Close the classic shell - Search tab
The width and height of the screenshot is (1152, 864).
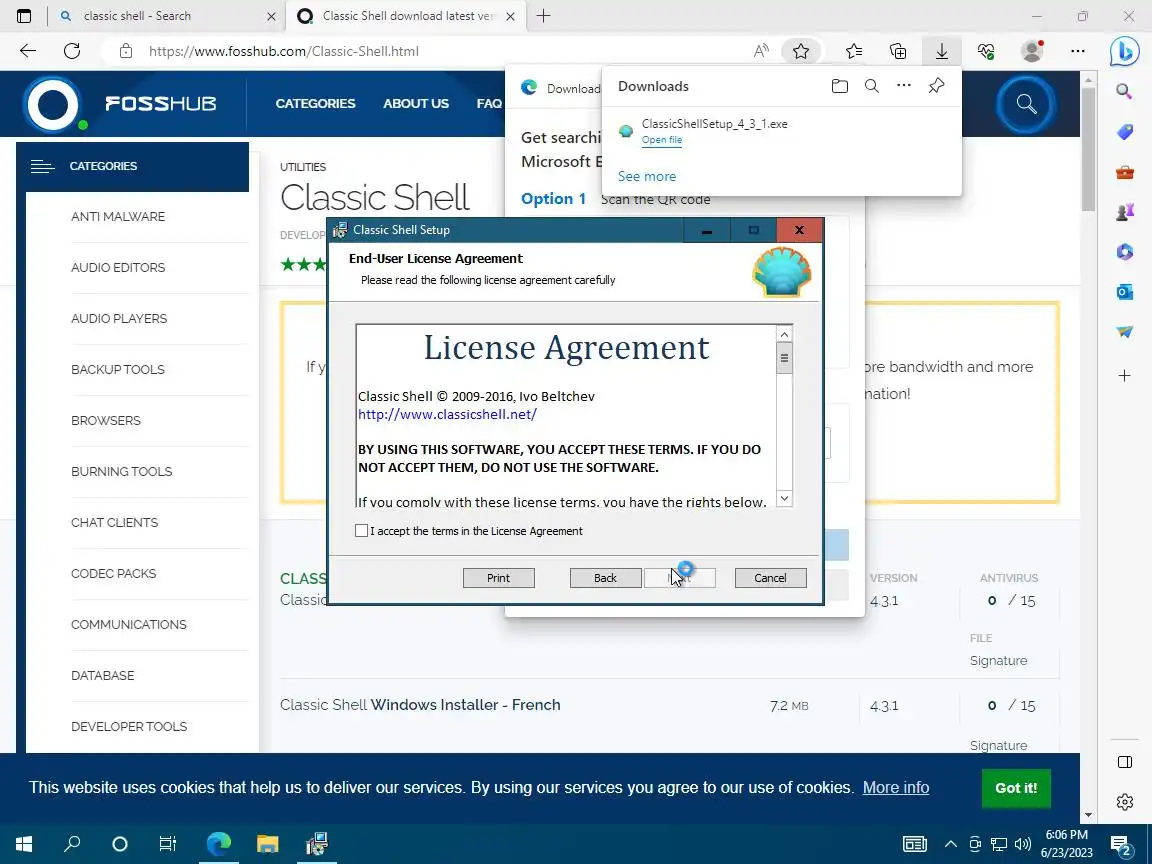click(271, 16)
